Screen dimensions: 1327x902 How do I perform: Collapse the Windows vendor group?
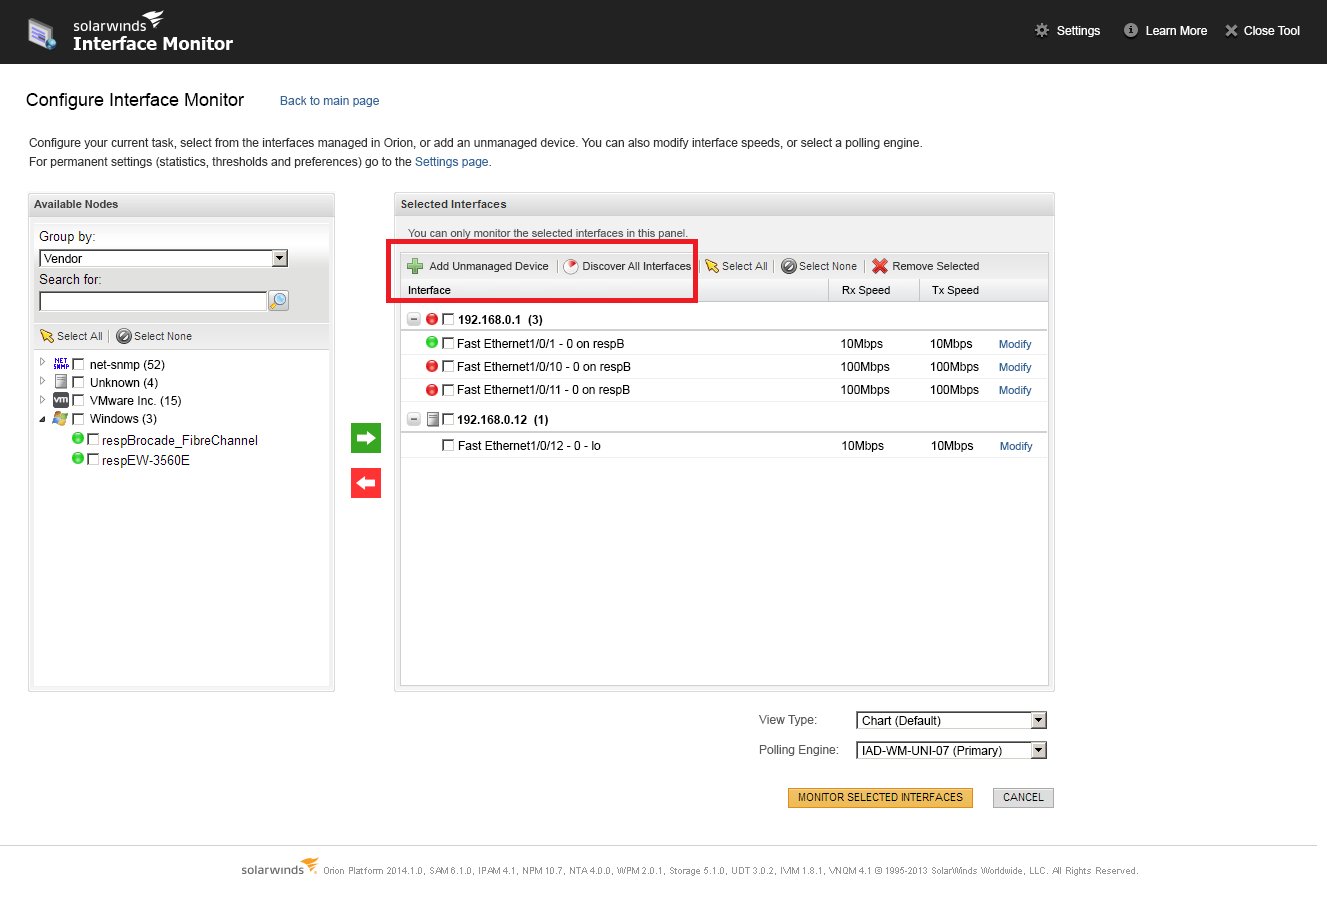42,419
